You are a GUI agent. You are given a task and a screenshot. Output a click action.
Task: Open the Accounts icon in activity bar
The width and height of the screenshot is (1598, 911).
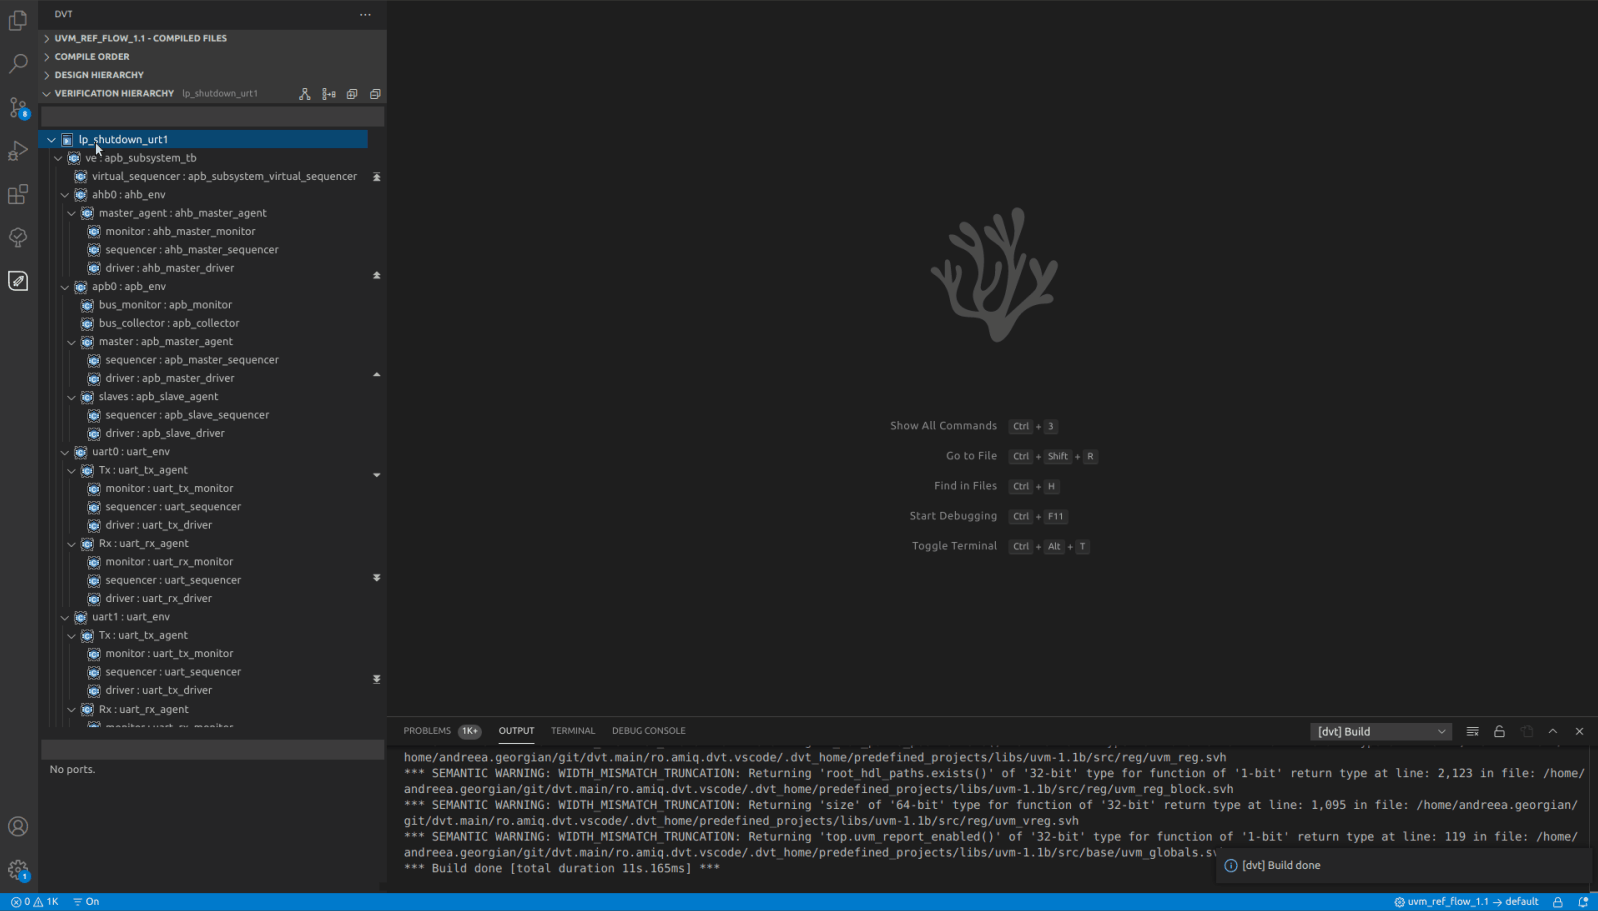click(x=18, y=827)
